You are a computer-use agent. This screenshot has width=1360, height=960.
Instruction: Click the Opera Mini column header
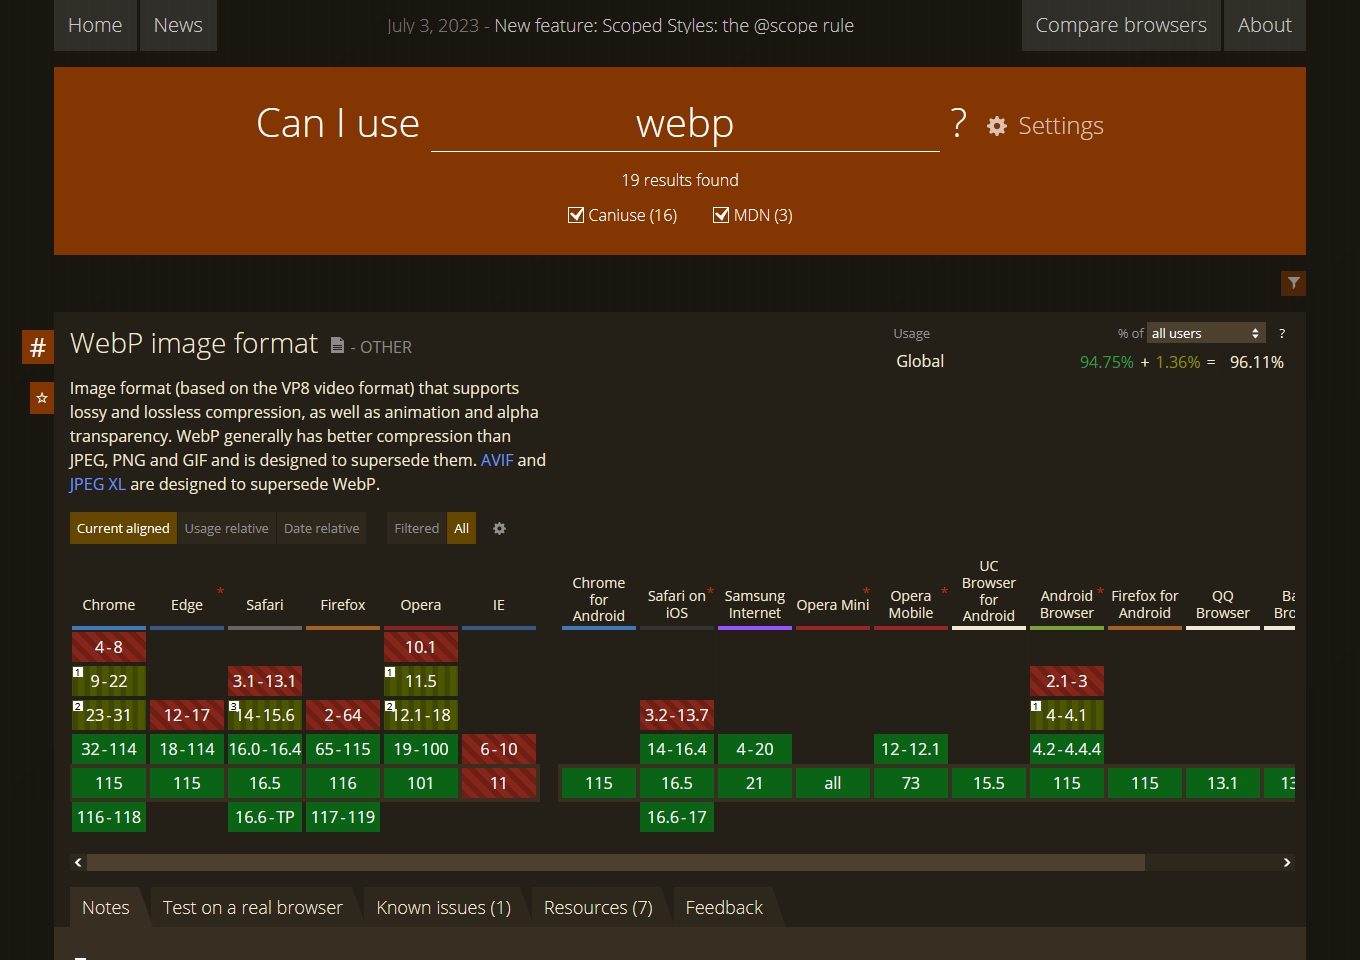[x=833, y=605]
